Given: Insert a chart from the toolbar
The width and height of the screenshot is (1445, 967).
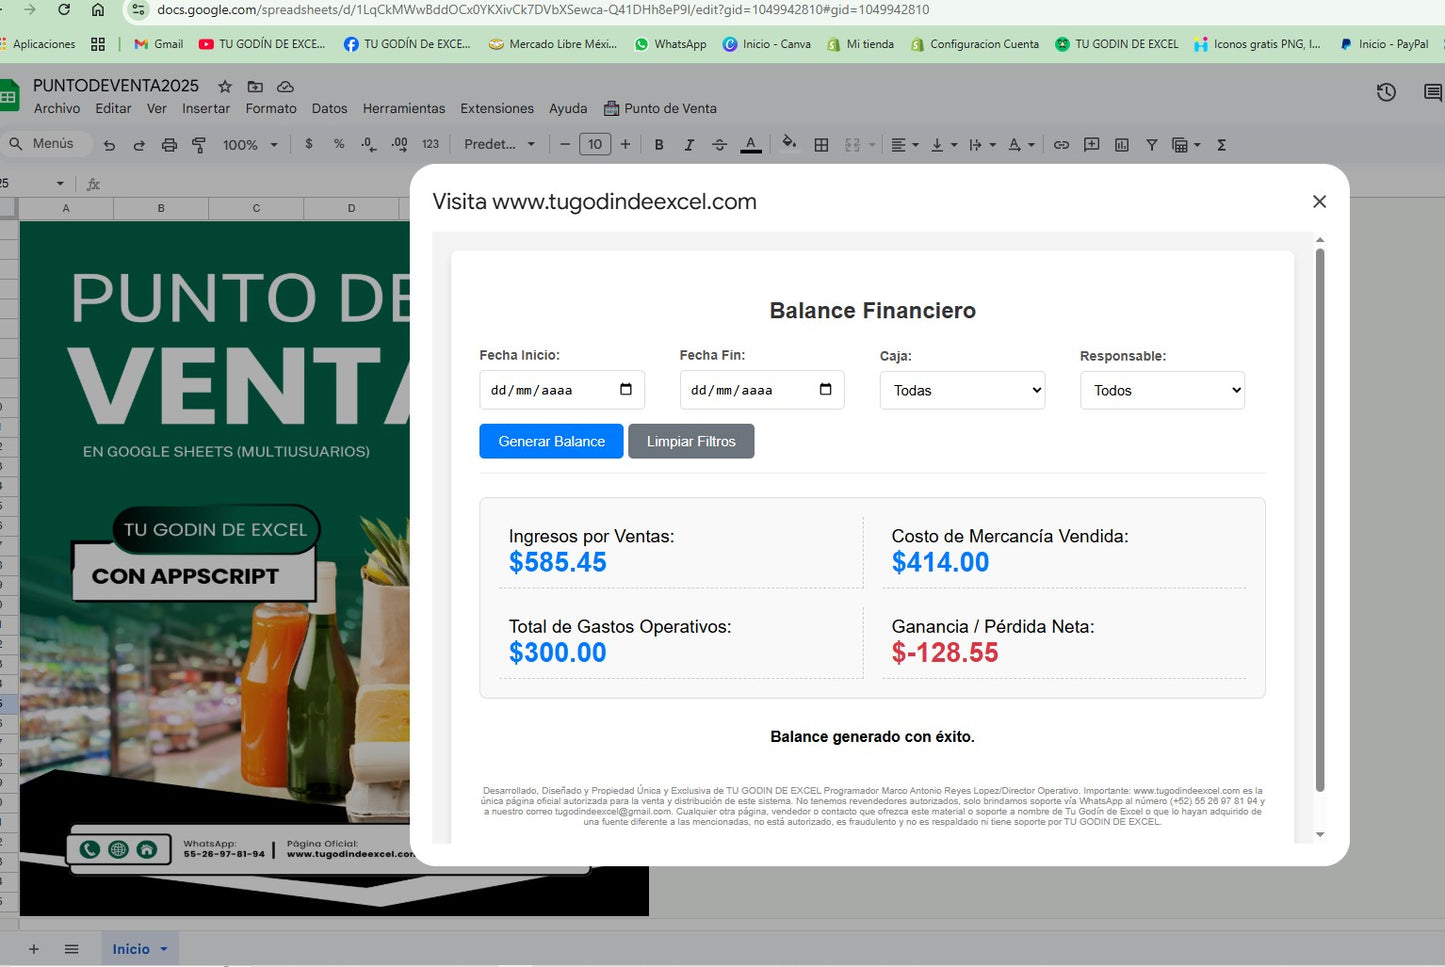Looking at the screenshot, I should pyautogui.click(x=1121, y=144).
